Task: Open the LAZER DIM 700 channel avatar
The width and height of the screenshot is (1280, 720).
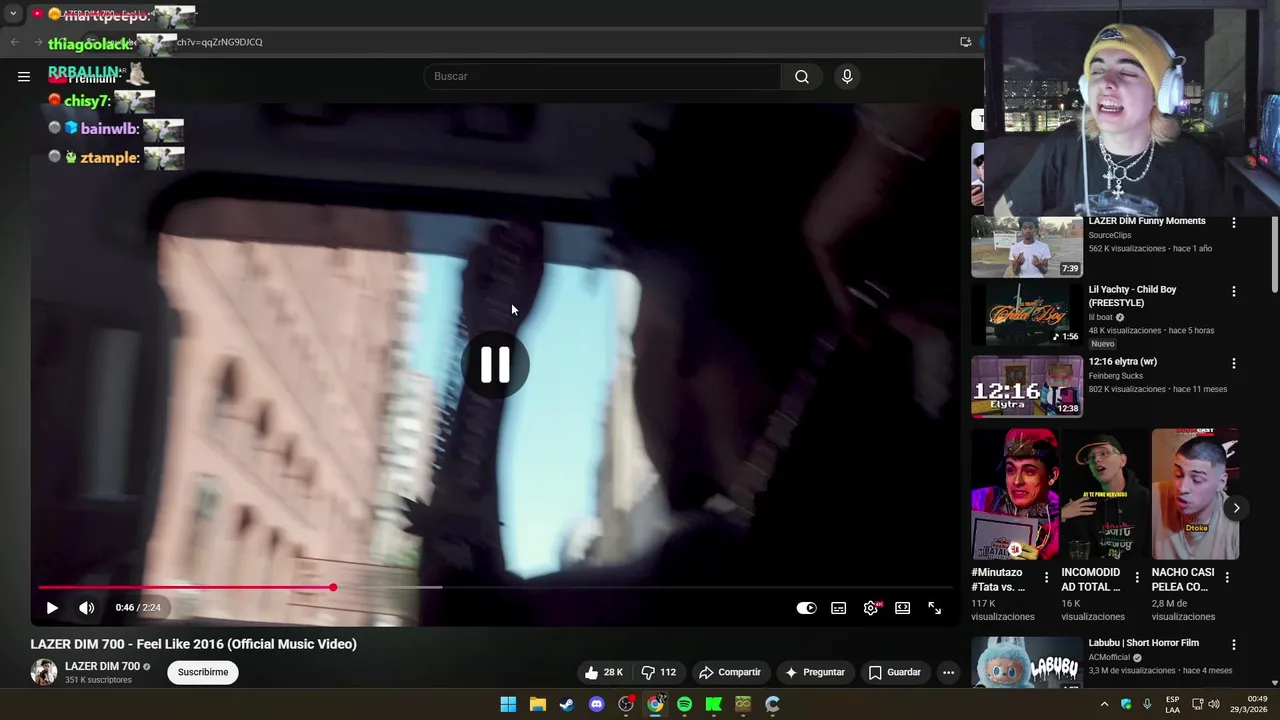Action: (x=44, y=672)
